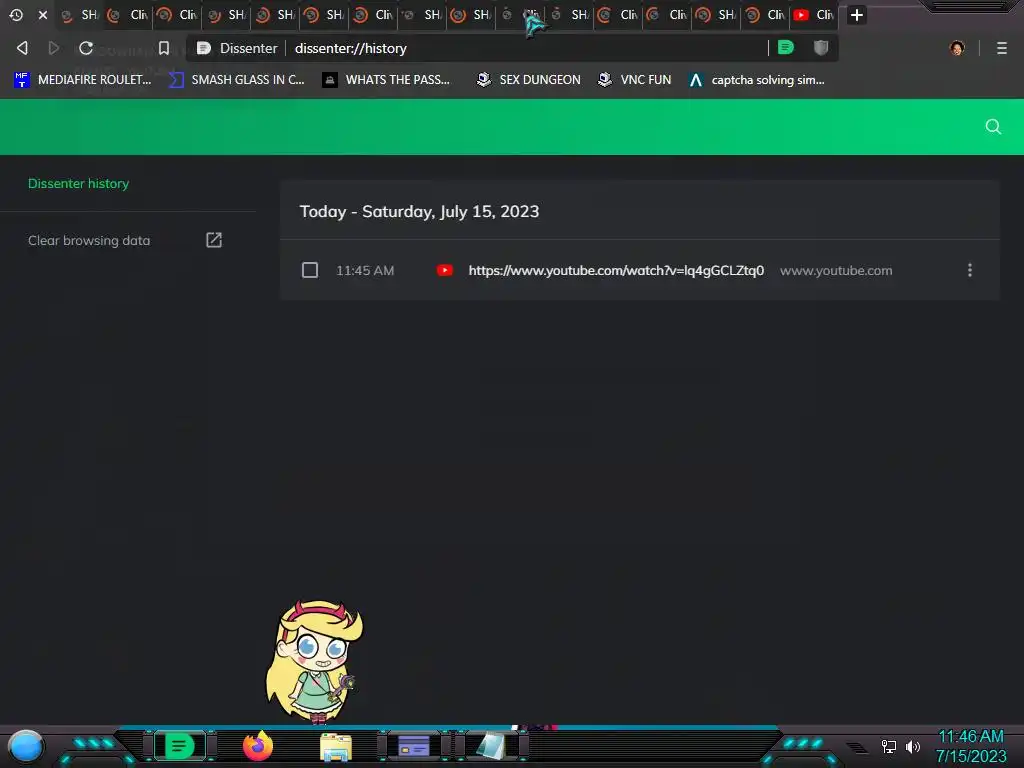Click the volume speaker tray icon
Image resolution: width=1024 pixels, height=768 pixels.
click(x=913, y=746)
